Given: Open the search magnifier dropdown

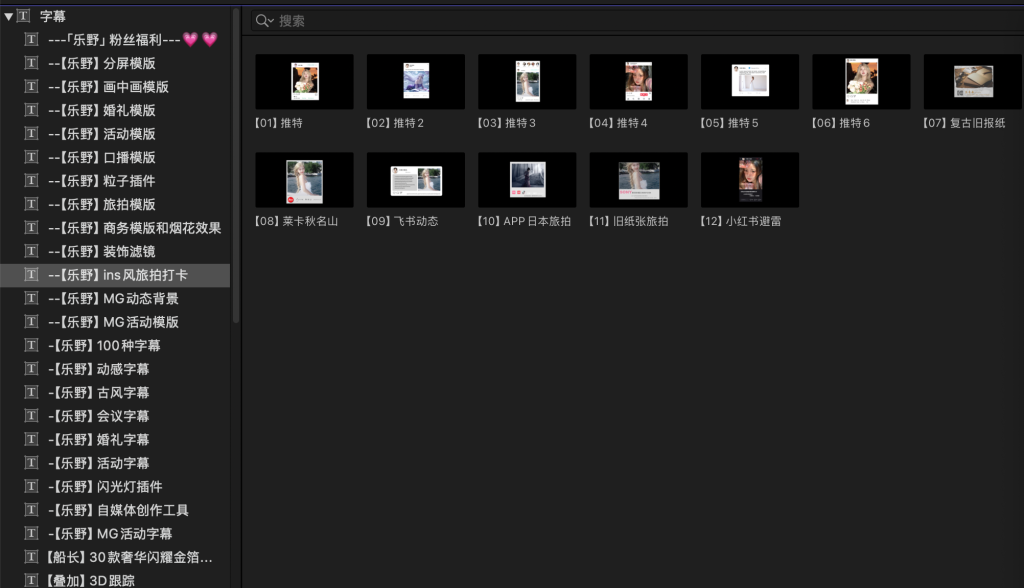Looking at the screenshot, I should pos(264,21).
